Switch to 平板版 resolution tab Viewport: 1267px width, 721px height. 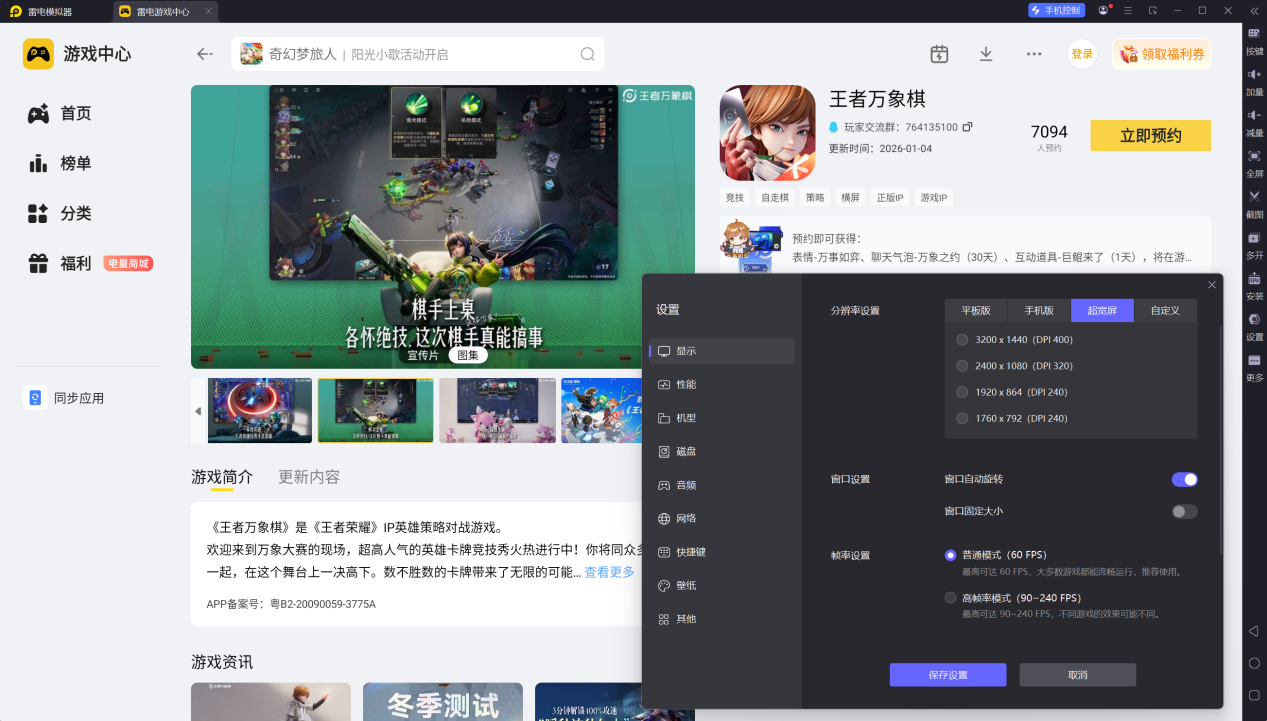point(976,310)
